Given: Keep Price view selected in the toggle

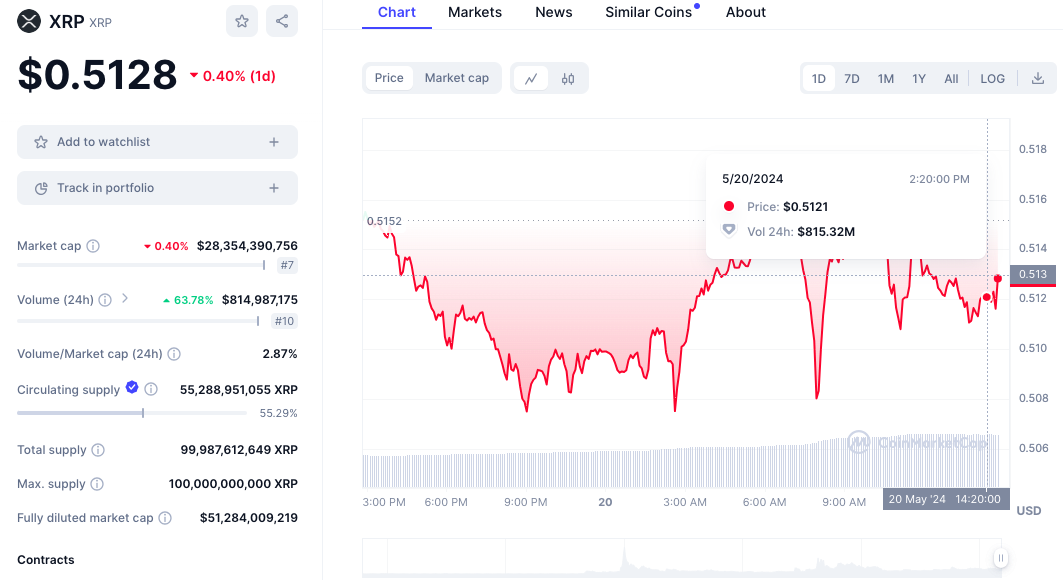Looking at the screenshot, I should click(x=389, y=77).
